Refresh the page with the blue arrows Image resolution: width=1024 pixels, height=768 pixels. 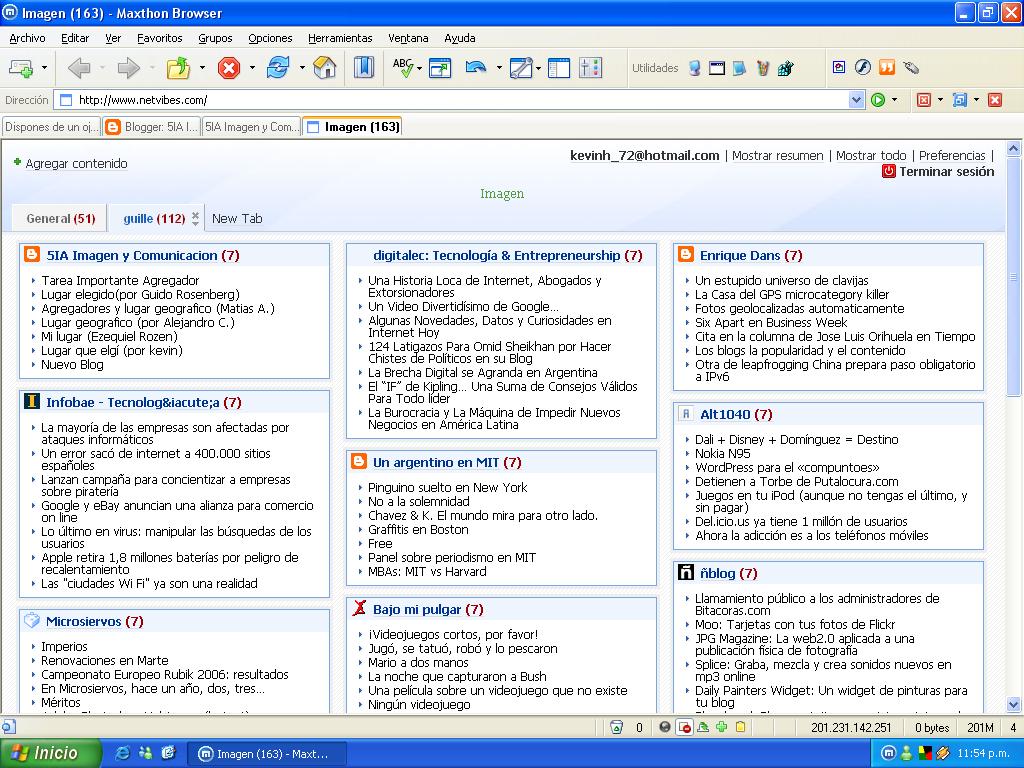pos(278,67)
